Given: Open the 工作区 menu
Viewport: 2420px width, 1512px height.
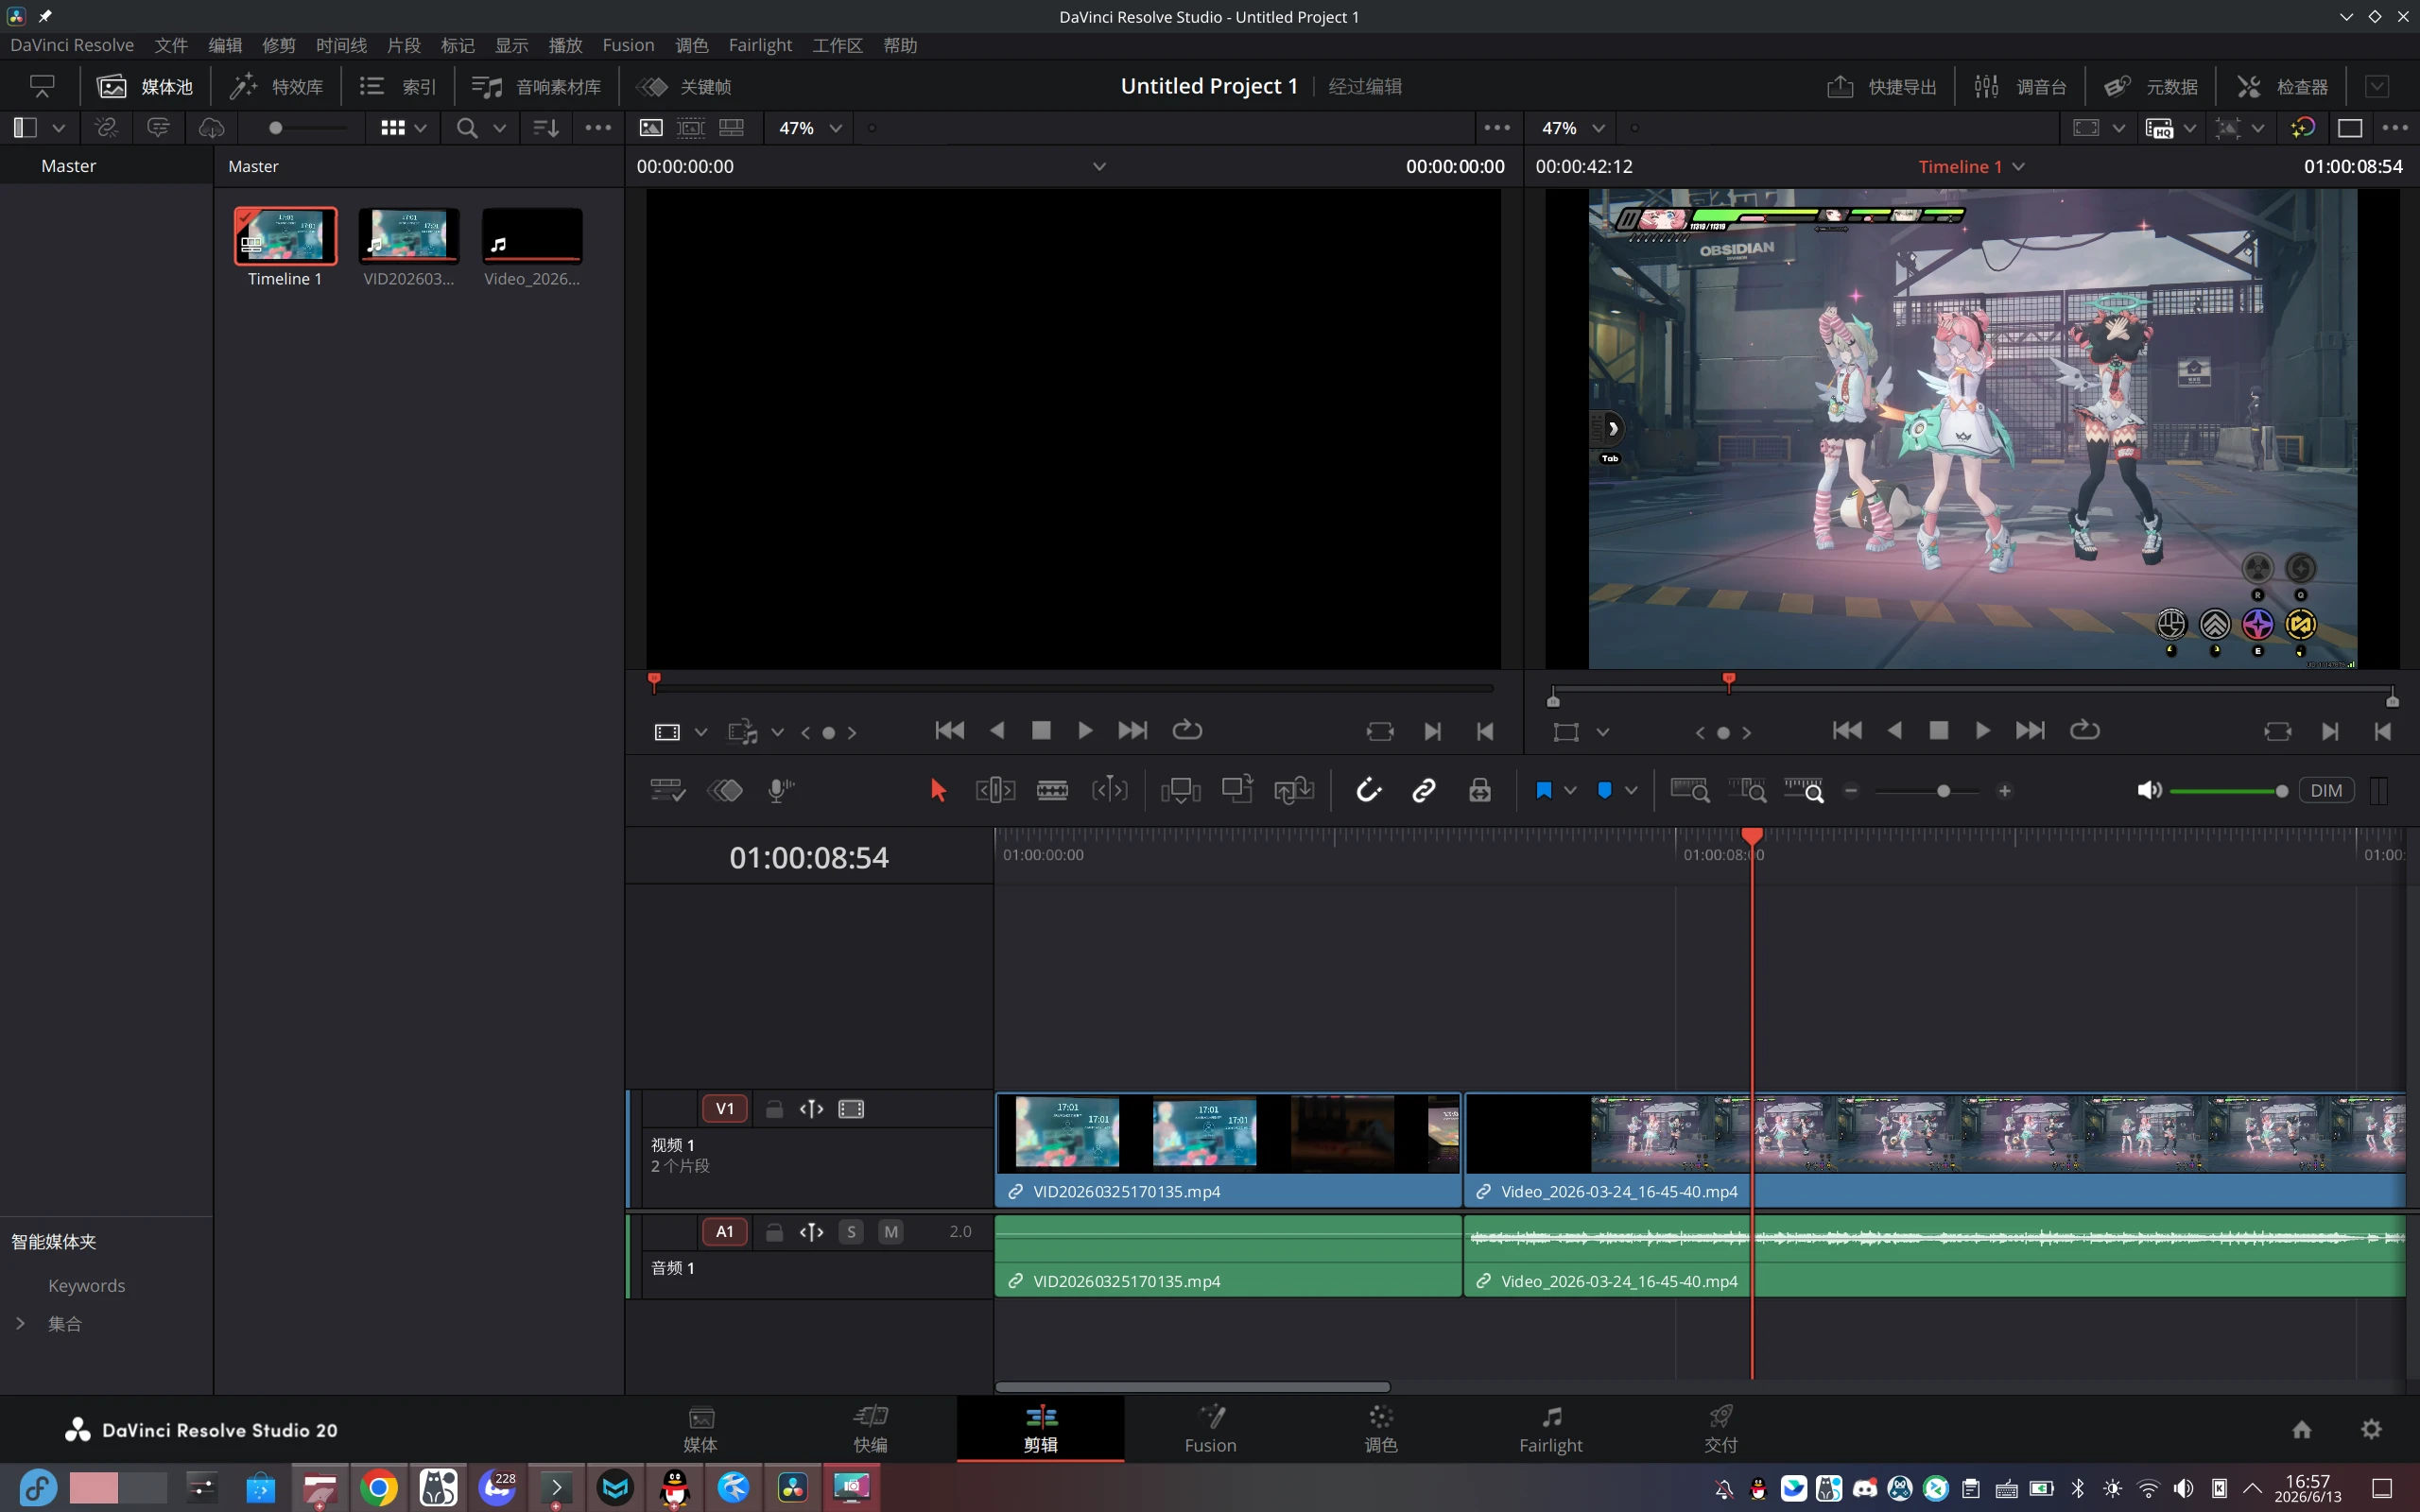Looking at the screenshot, I should 837,45.
